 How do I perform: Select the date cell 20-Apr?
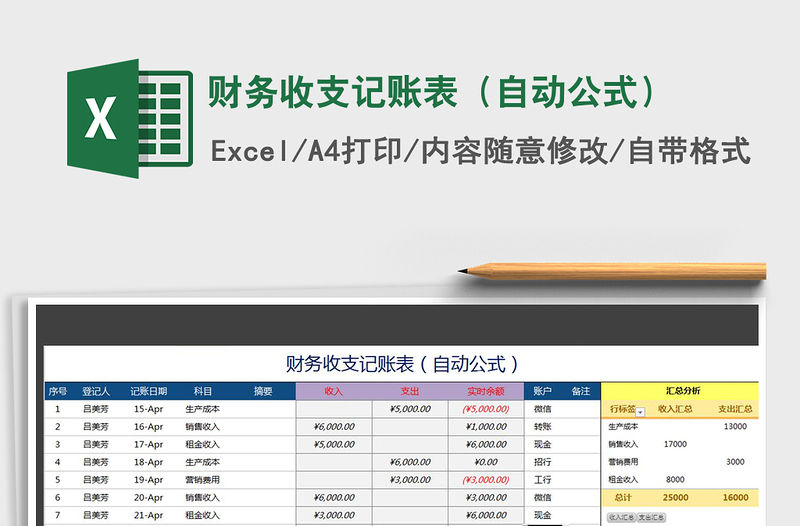(148, 497)
